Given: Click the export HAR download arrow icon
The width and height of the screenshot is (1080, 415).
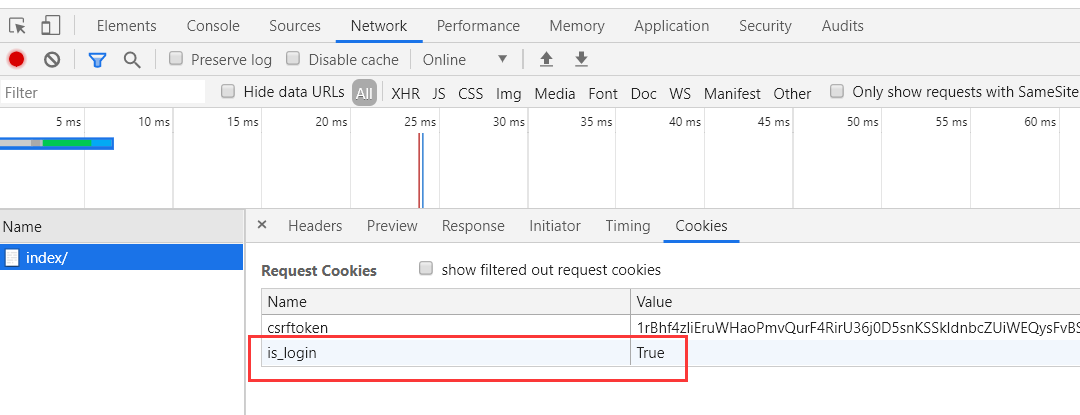Looking at the screenshot, I should [581, 59].
